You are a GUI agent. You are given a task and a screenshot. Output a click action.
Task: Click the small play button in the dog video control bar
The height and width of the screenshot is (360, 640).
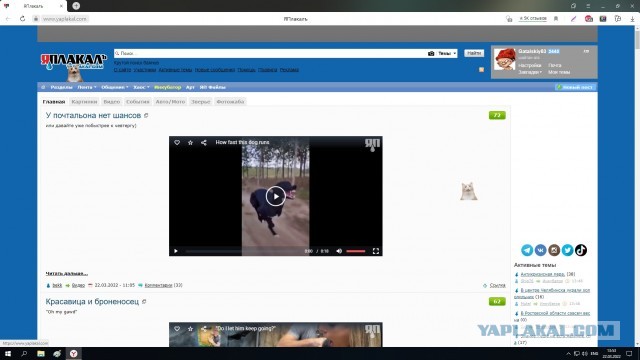[176, 251]
